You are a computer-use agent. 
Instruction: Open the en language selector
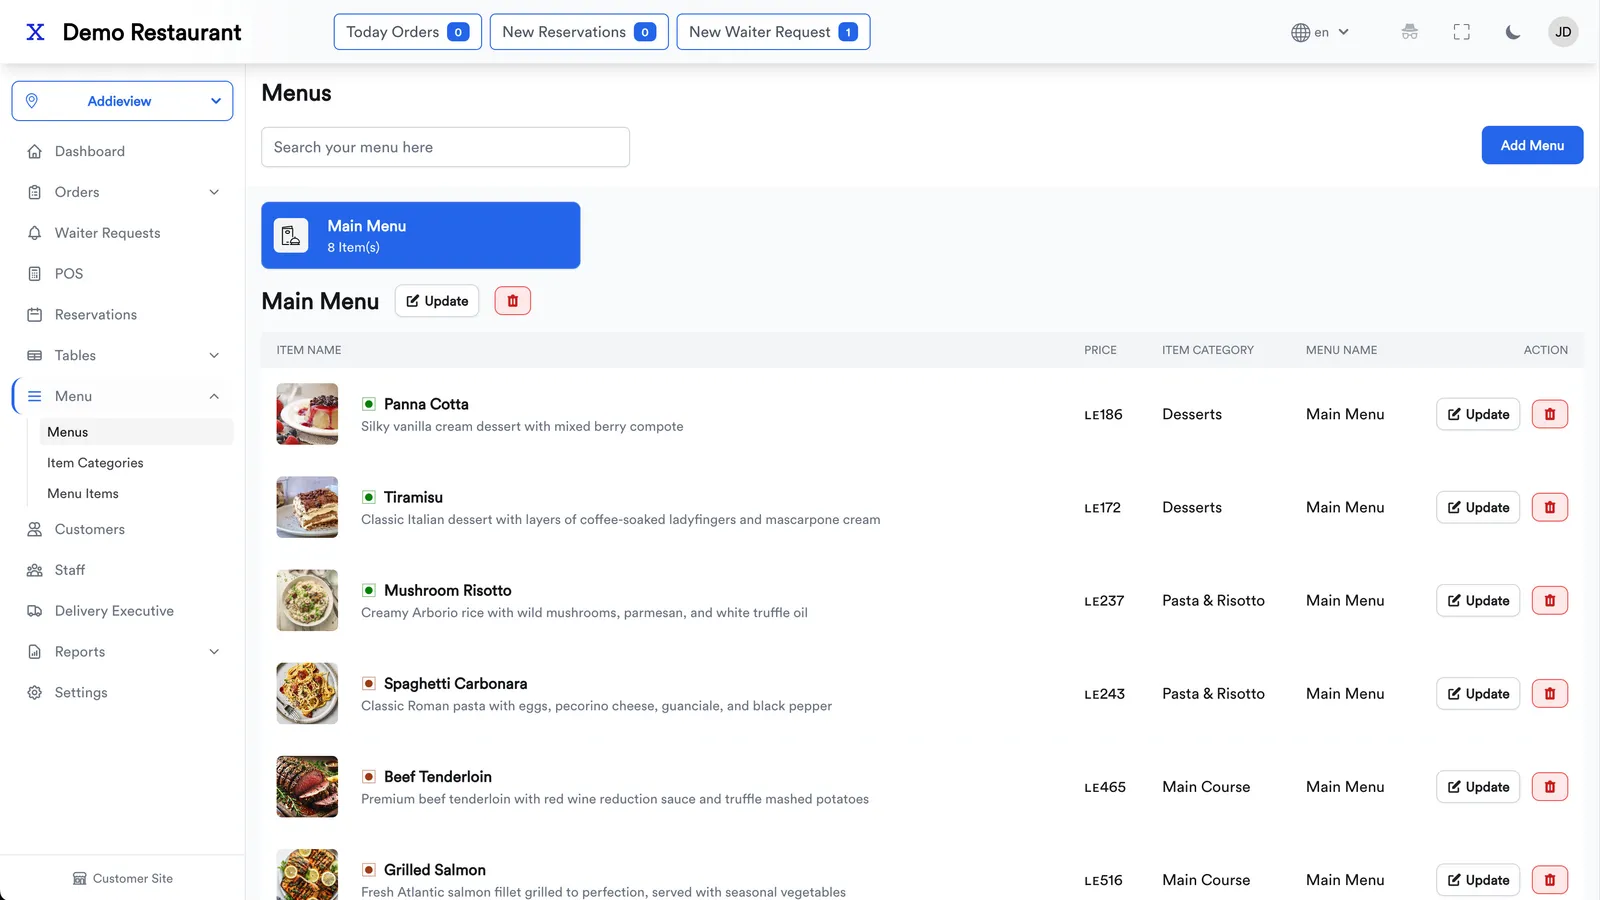(x=1320, y=32)
